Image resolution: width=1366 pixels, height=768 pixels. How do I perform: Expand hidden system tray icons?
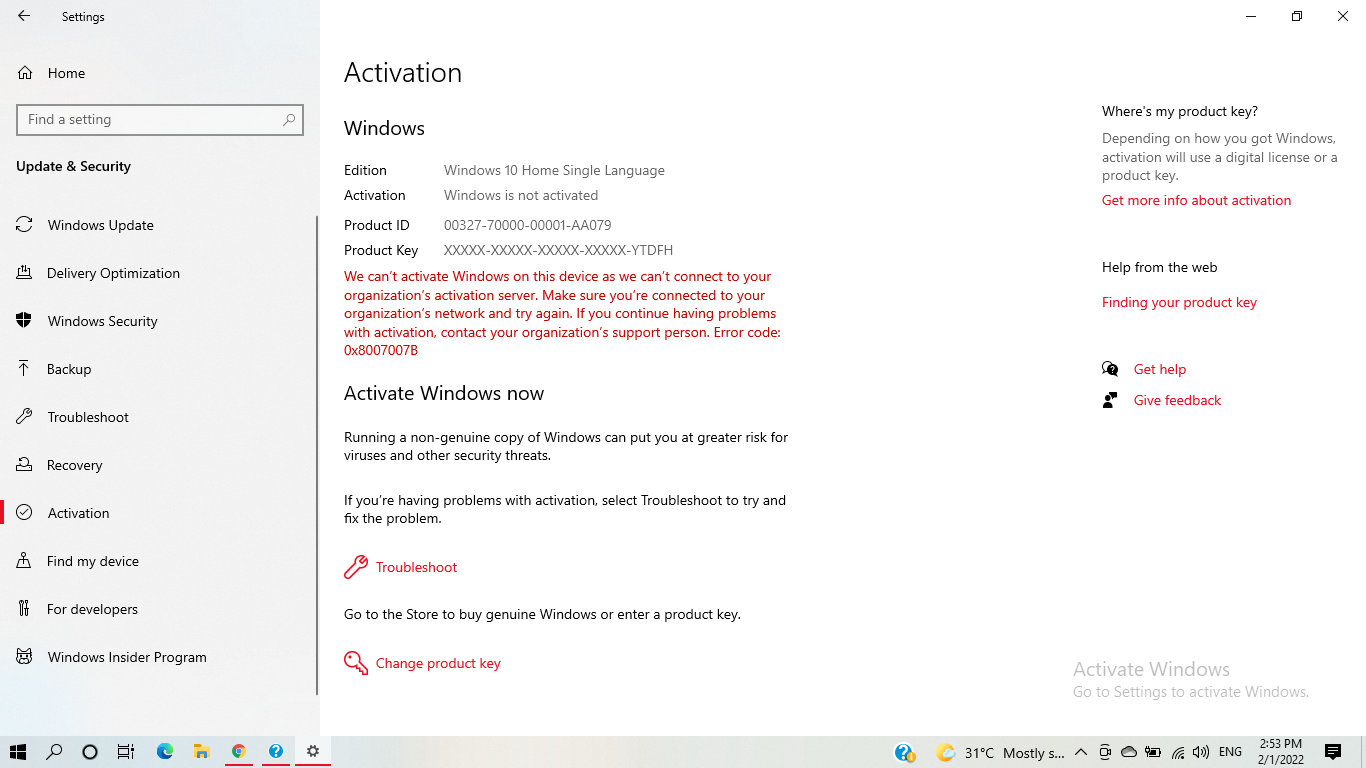coord(1080,751)
